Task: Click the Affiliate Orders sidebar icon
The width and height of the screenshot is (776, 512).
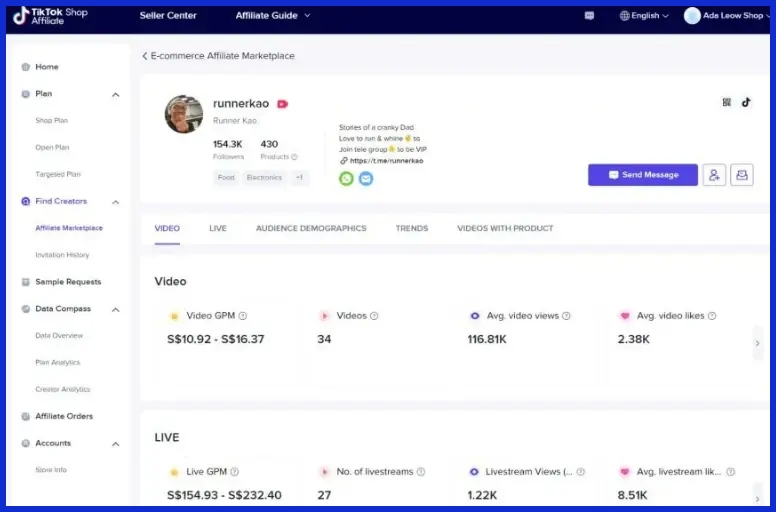Action: [x=26, y=417]
